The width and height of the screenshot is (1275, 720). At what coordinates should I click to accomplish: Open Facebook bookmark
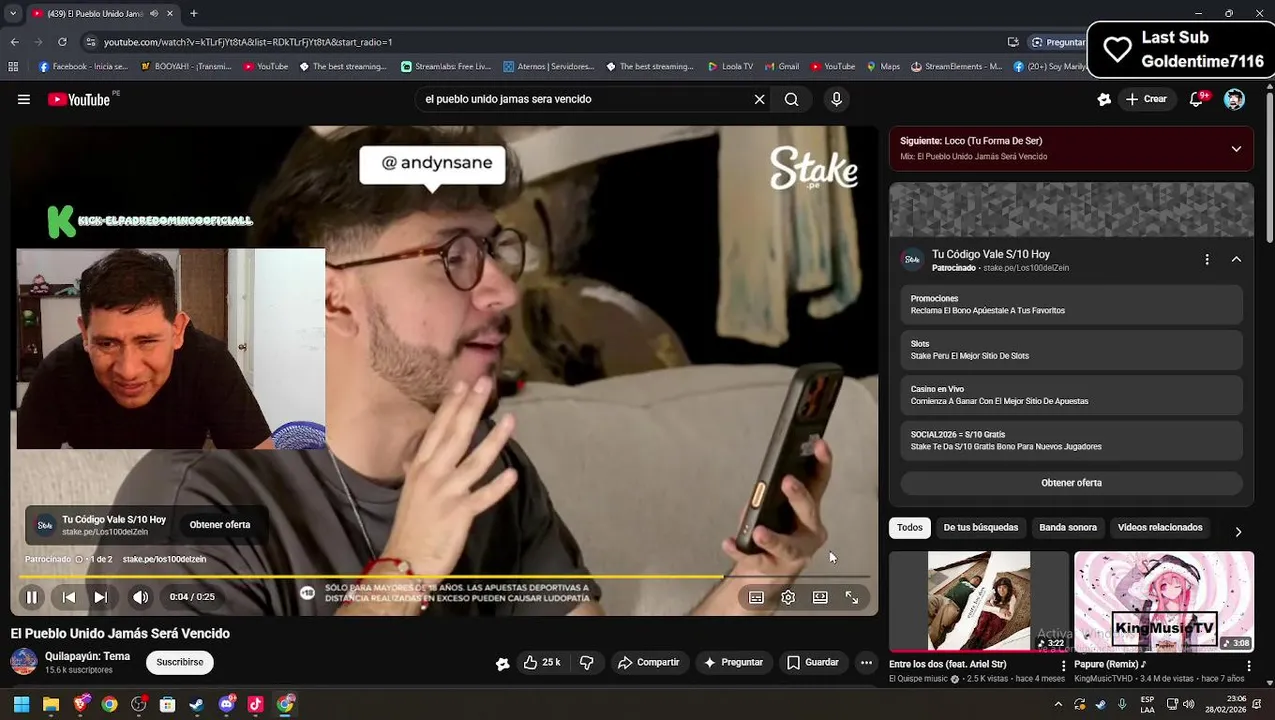83,67
